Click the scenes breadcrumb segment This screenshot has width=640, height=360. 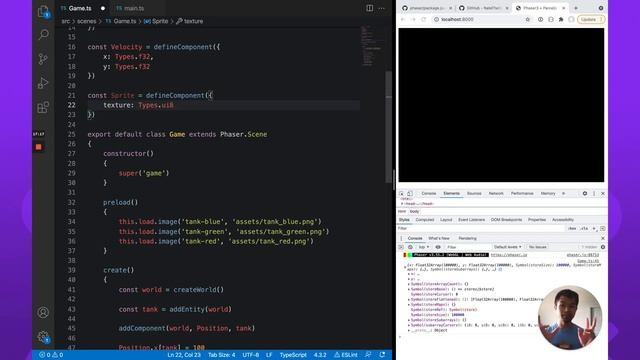[87, 21]
